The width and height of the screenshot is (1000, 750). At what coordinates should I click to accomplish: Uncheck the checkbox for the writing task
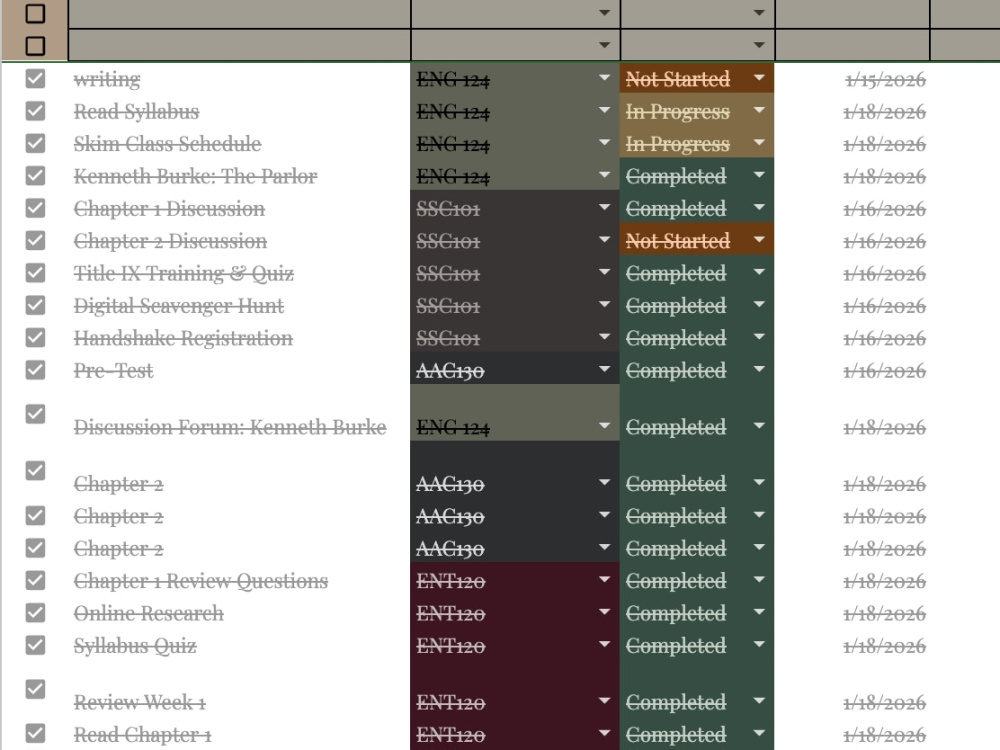click(35, 78)
